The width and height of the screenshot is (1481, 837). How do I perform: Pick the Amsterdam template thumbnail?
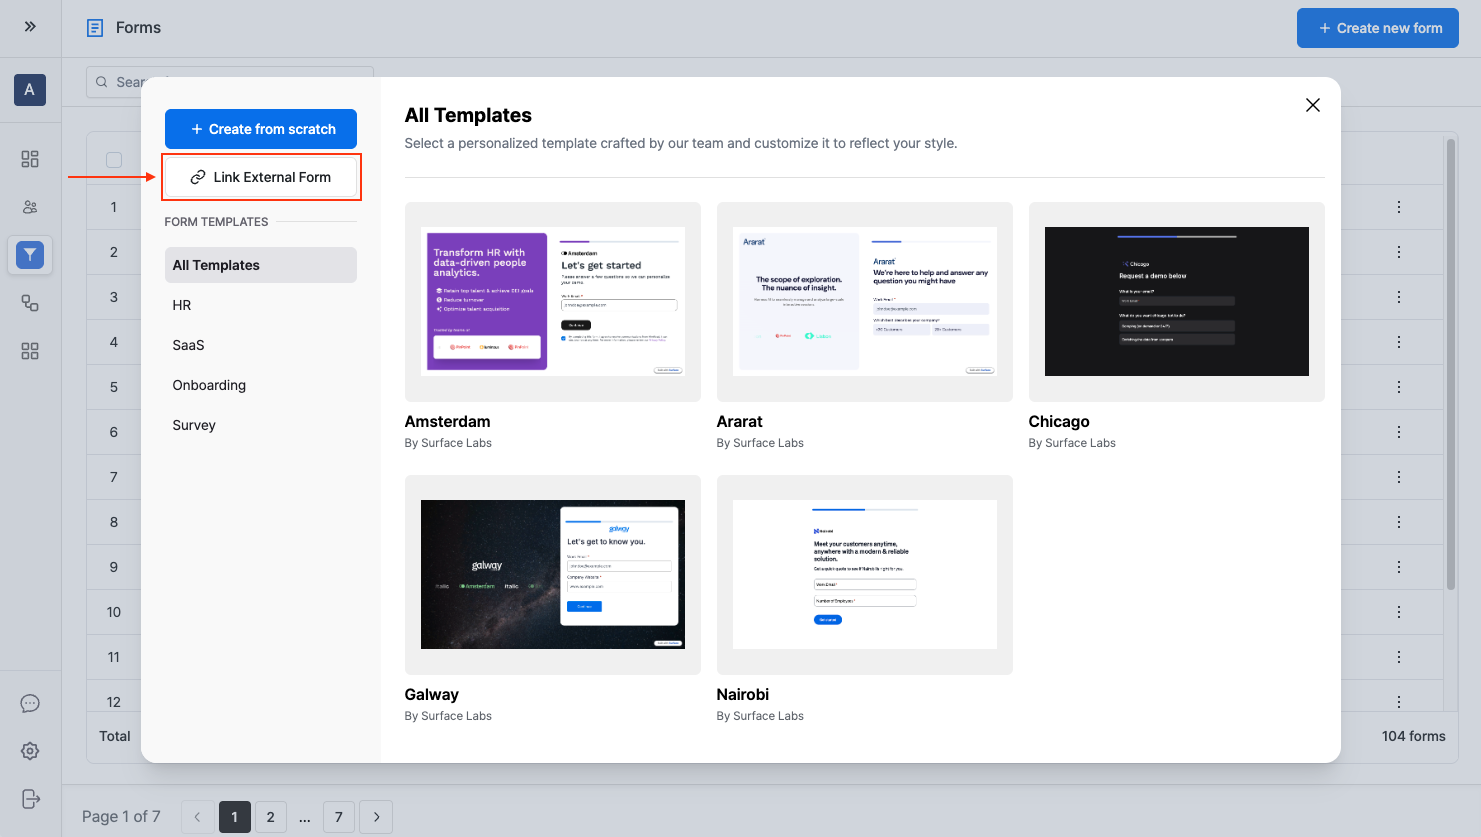tap(553, 302)
